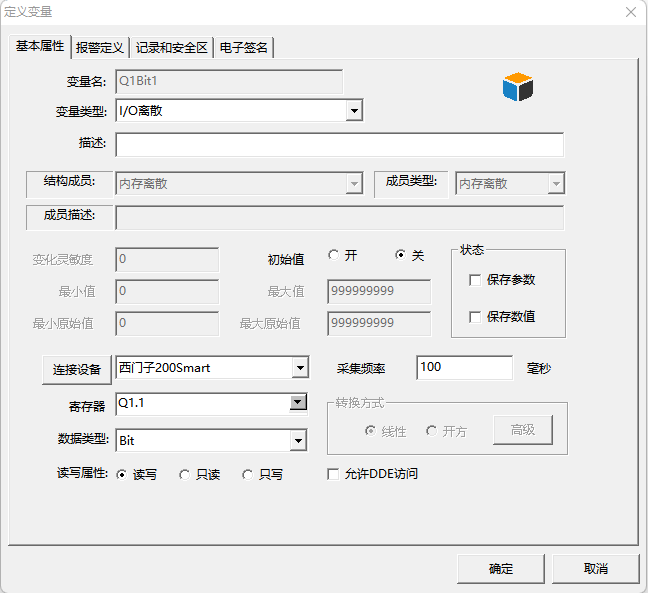Click the 毫秒 unit label
The width and height of the screenshot is (648, 593).
pyautogui.click(x=538, y=369)
